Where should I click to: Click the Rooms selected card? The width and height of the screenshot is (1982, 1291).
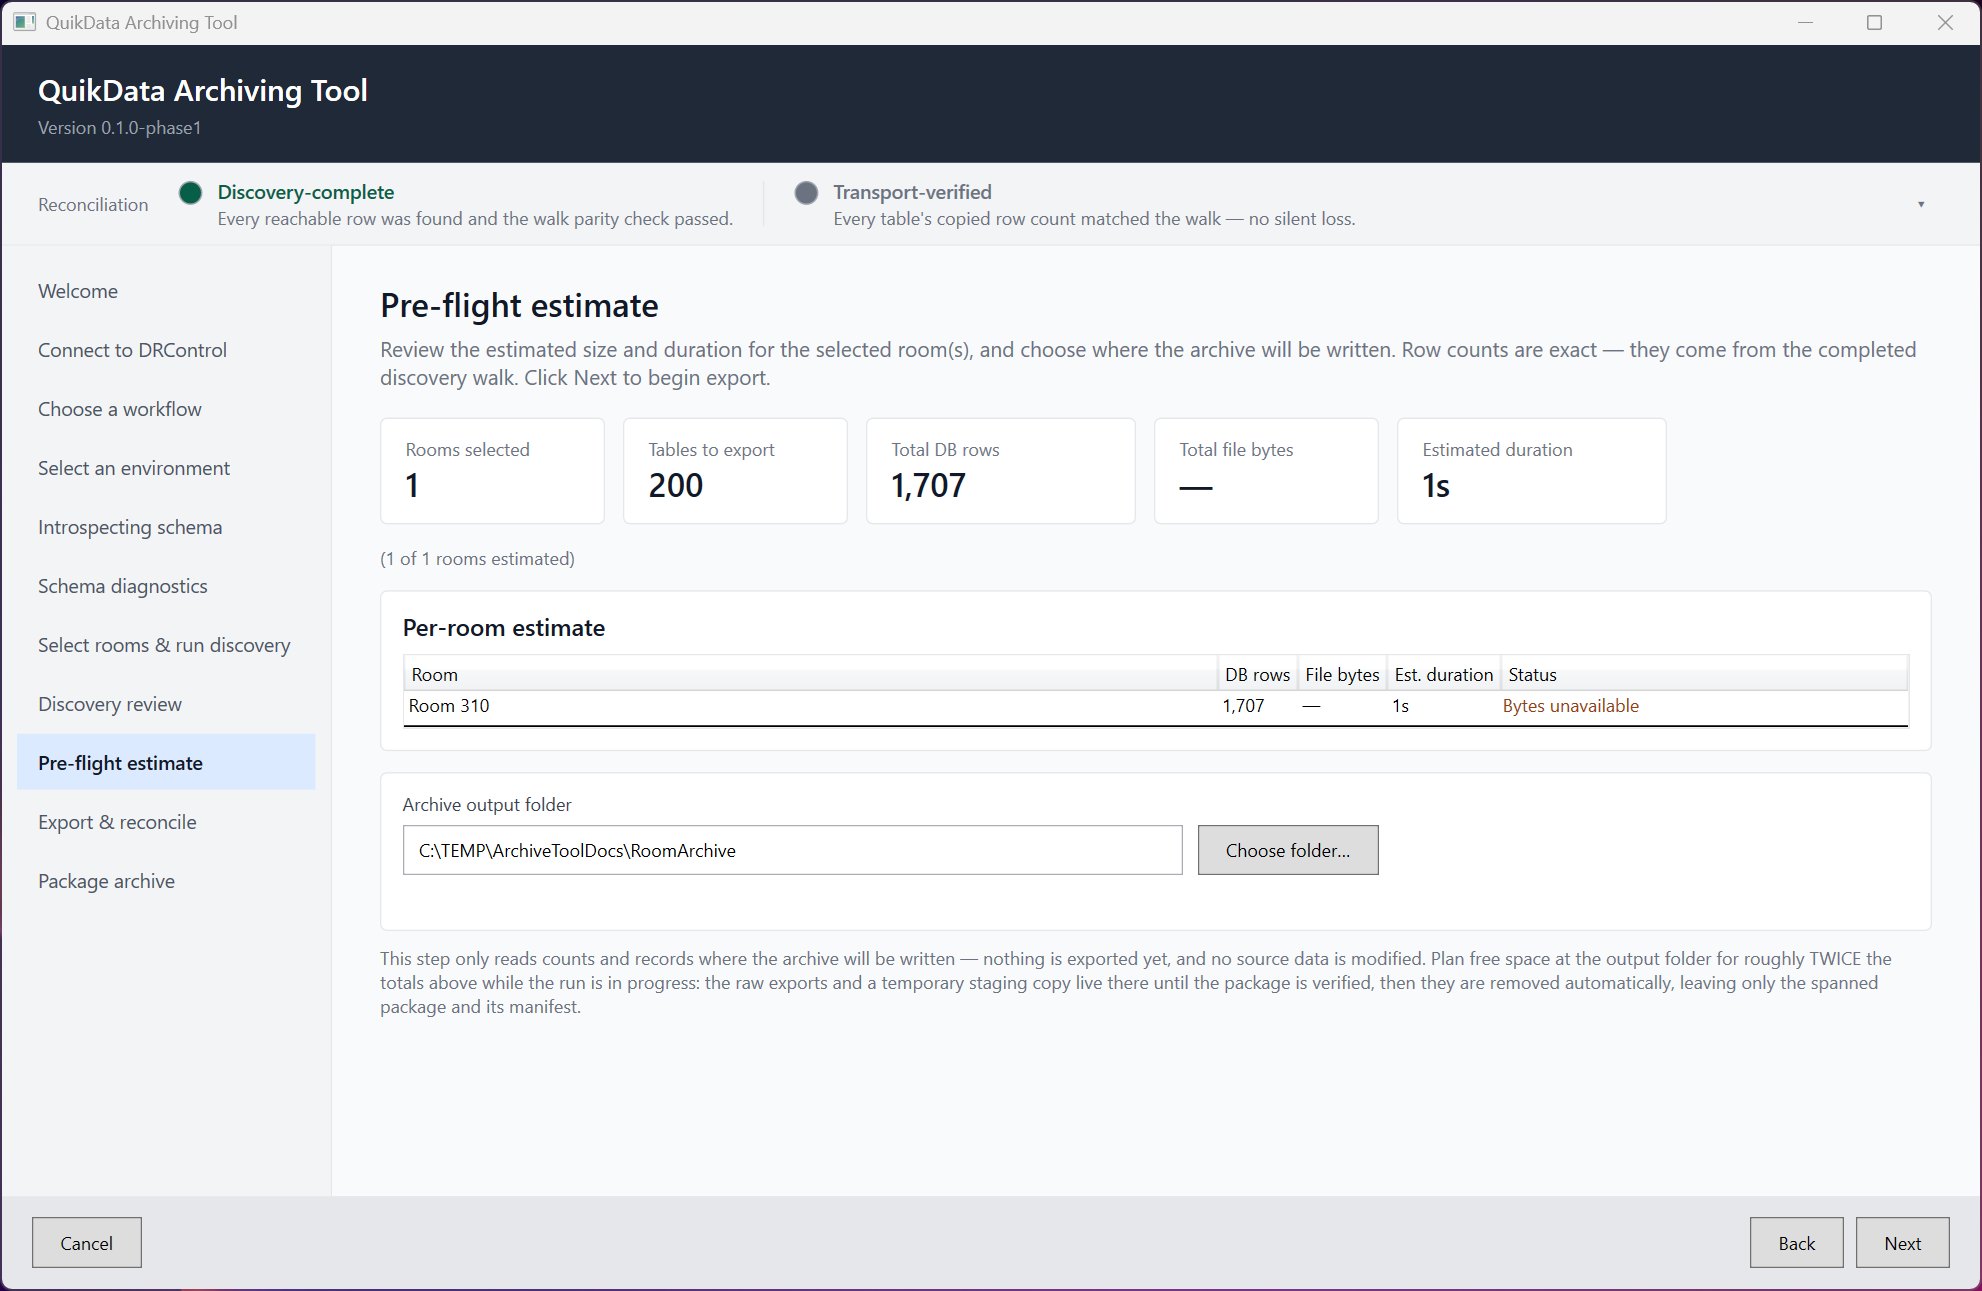[493, 471]
